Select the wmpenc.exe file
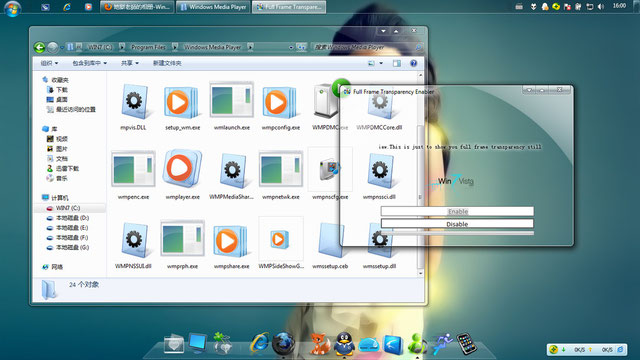The image size is (640, 360). pyautogui.click(x=133, y=176)
